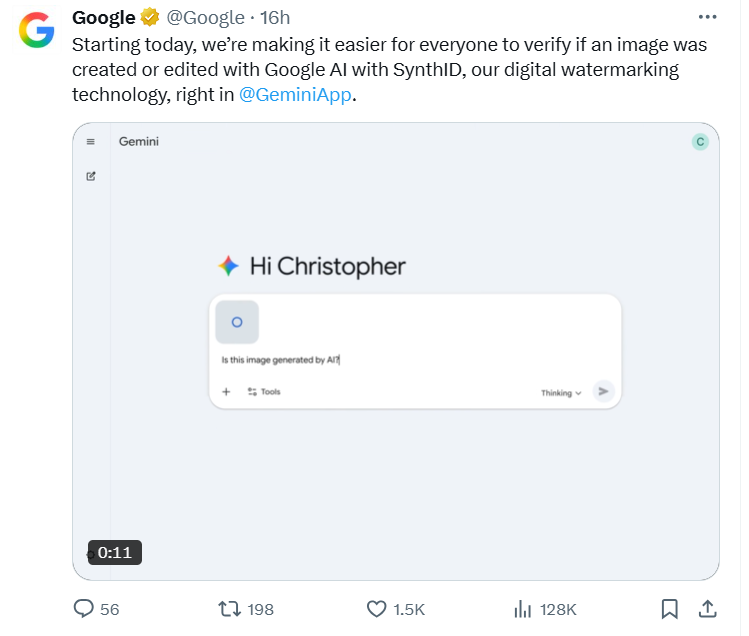
Task: Click the reply speech bubble icon
Action: click(84, 609)
